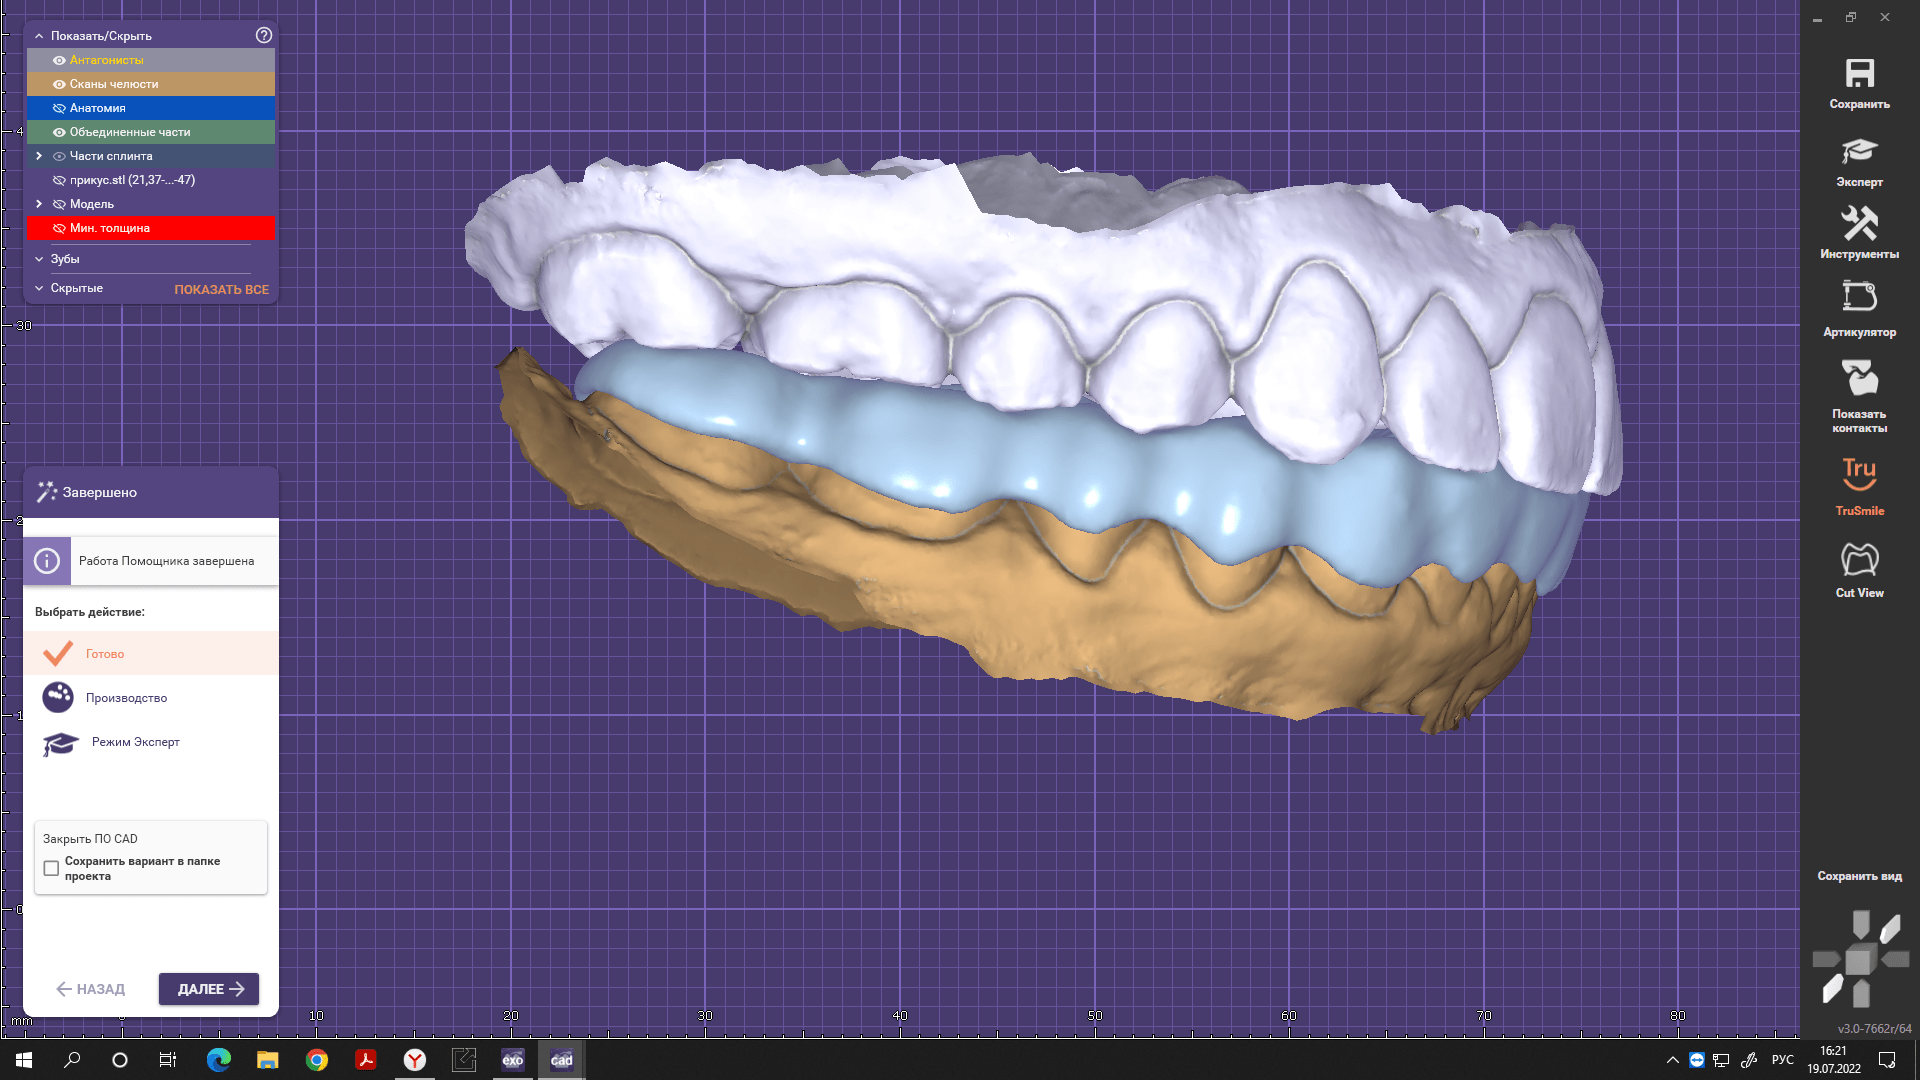Click Показать контакты icon

coord(1859,379)
